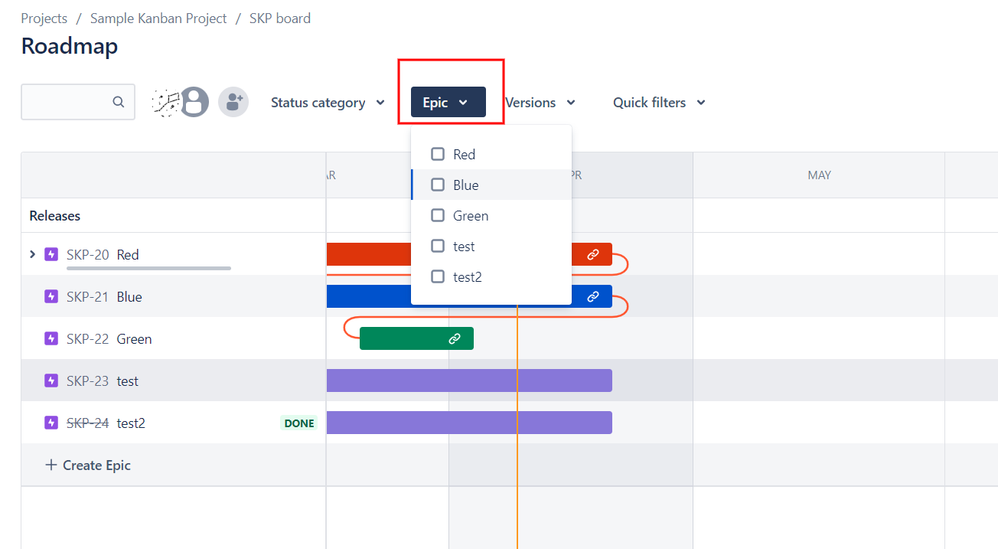Expand the SKP-20 Red epic row
The image size is (998, 549).
point(32,255)
